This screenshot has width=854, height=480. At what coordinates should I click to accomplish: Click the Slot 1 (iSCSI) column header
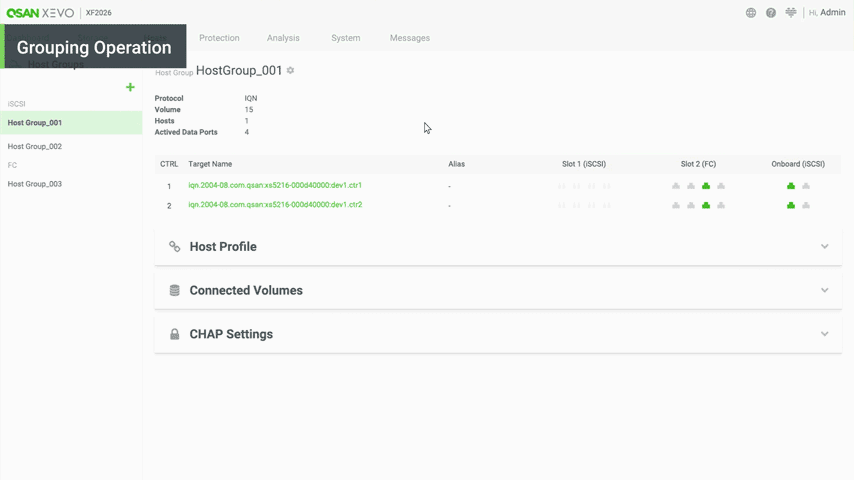(x=584, y=164)
